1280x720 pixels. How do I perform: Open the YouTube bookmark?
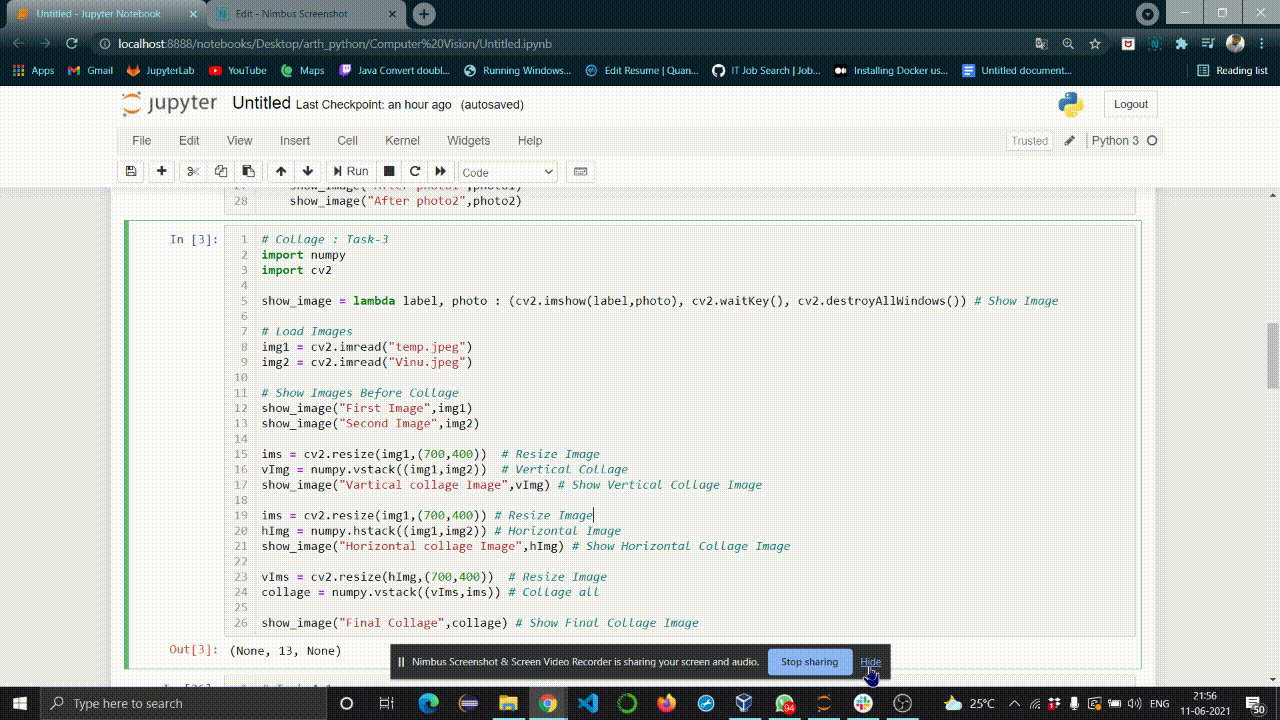[237, 71]
